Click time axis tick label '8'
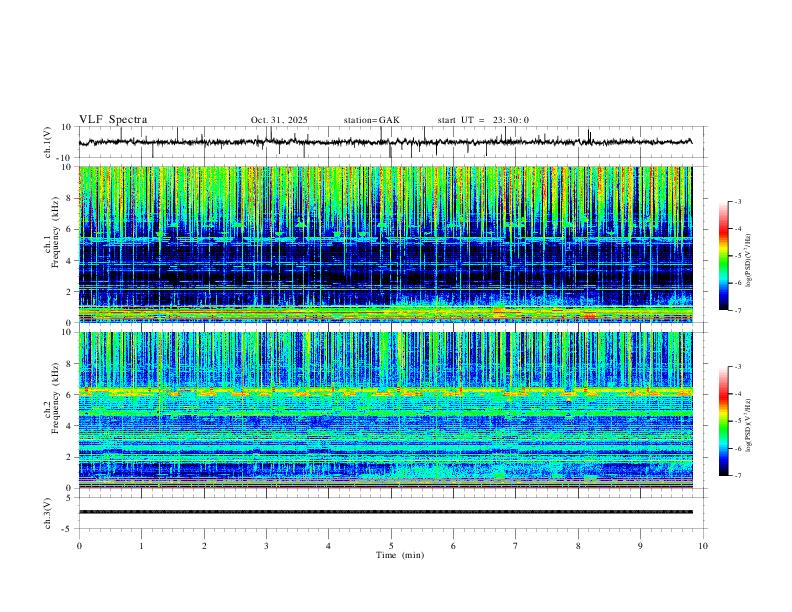 pos(578,546)
